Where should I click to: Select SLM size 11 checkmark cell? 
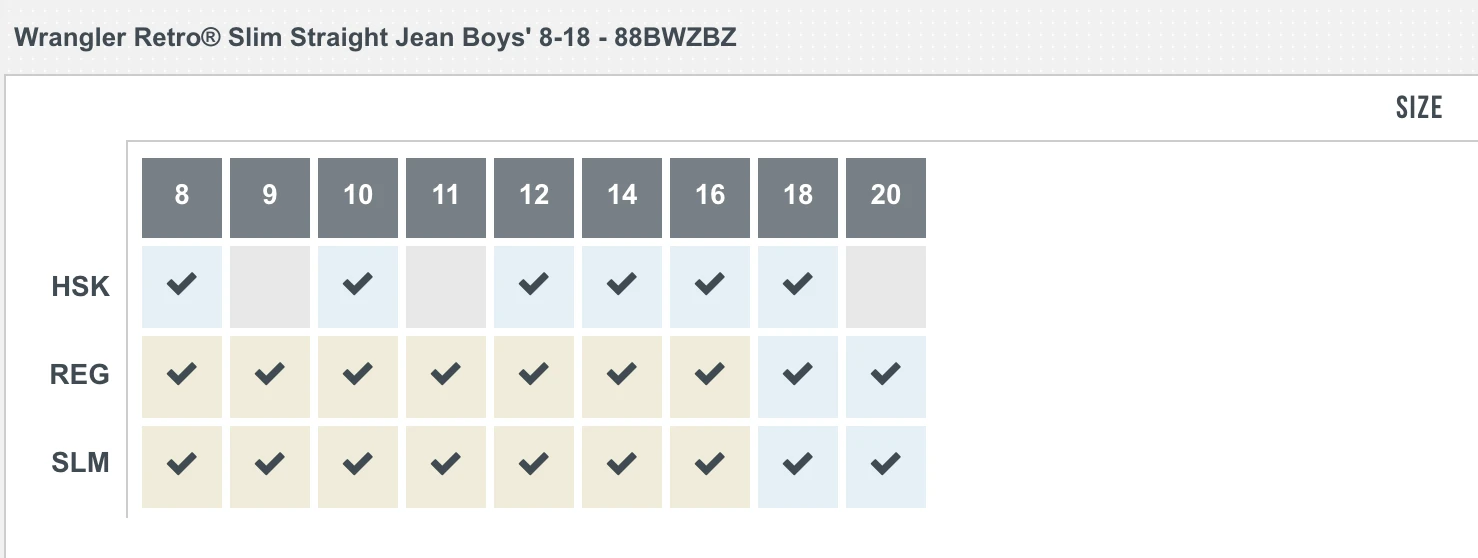(x=446, y=466)
